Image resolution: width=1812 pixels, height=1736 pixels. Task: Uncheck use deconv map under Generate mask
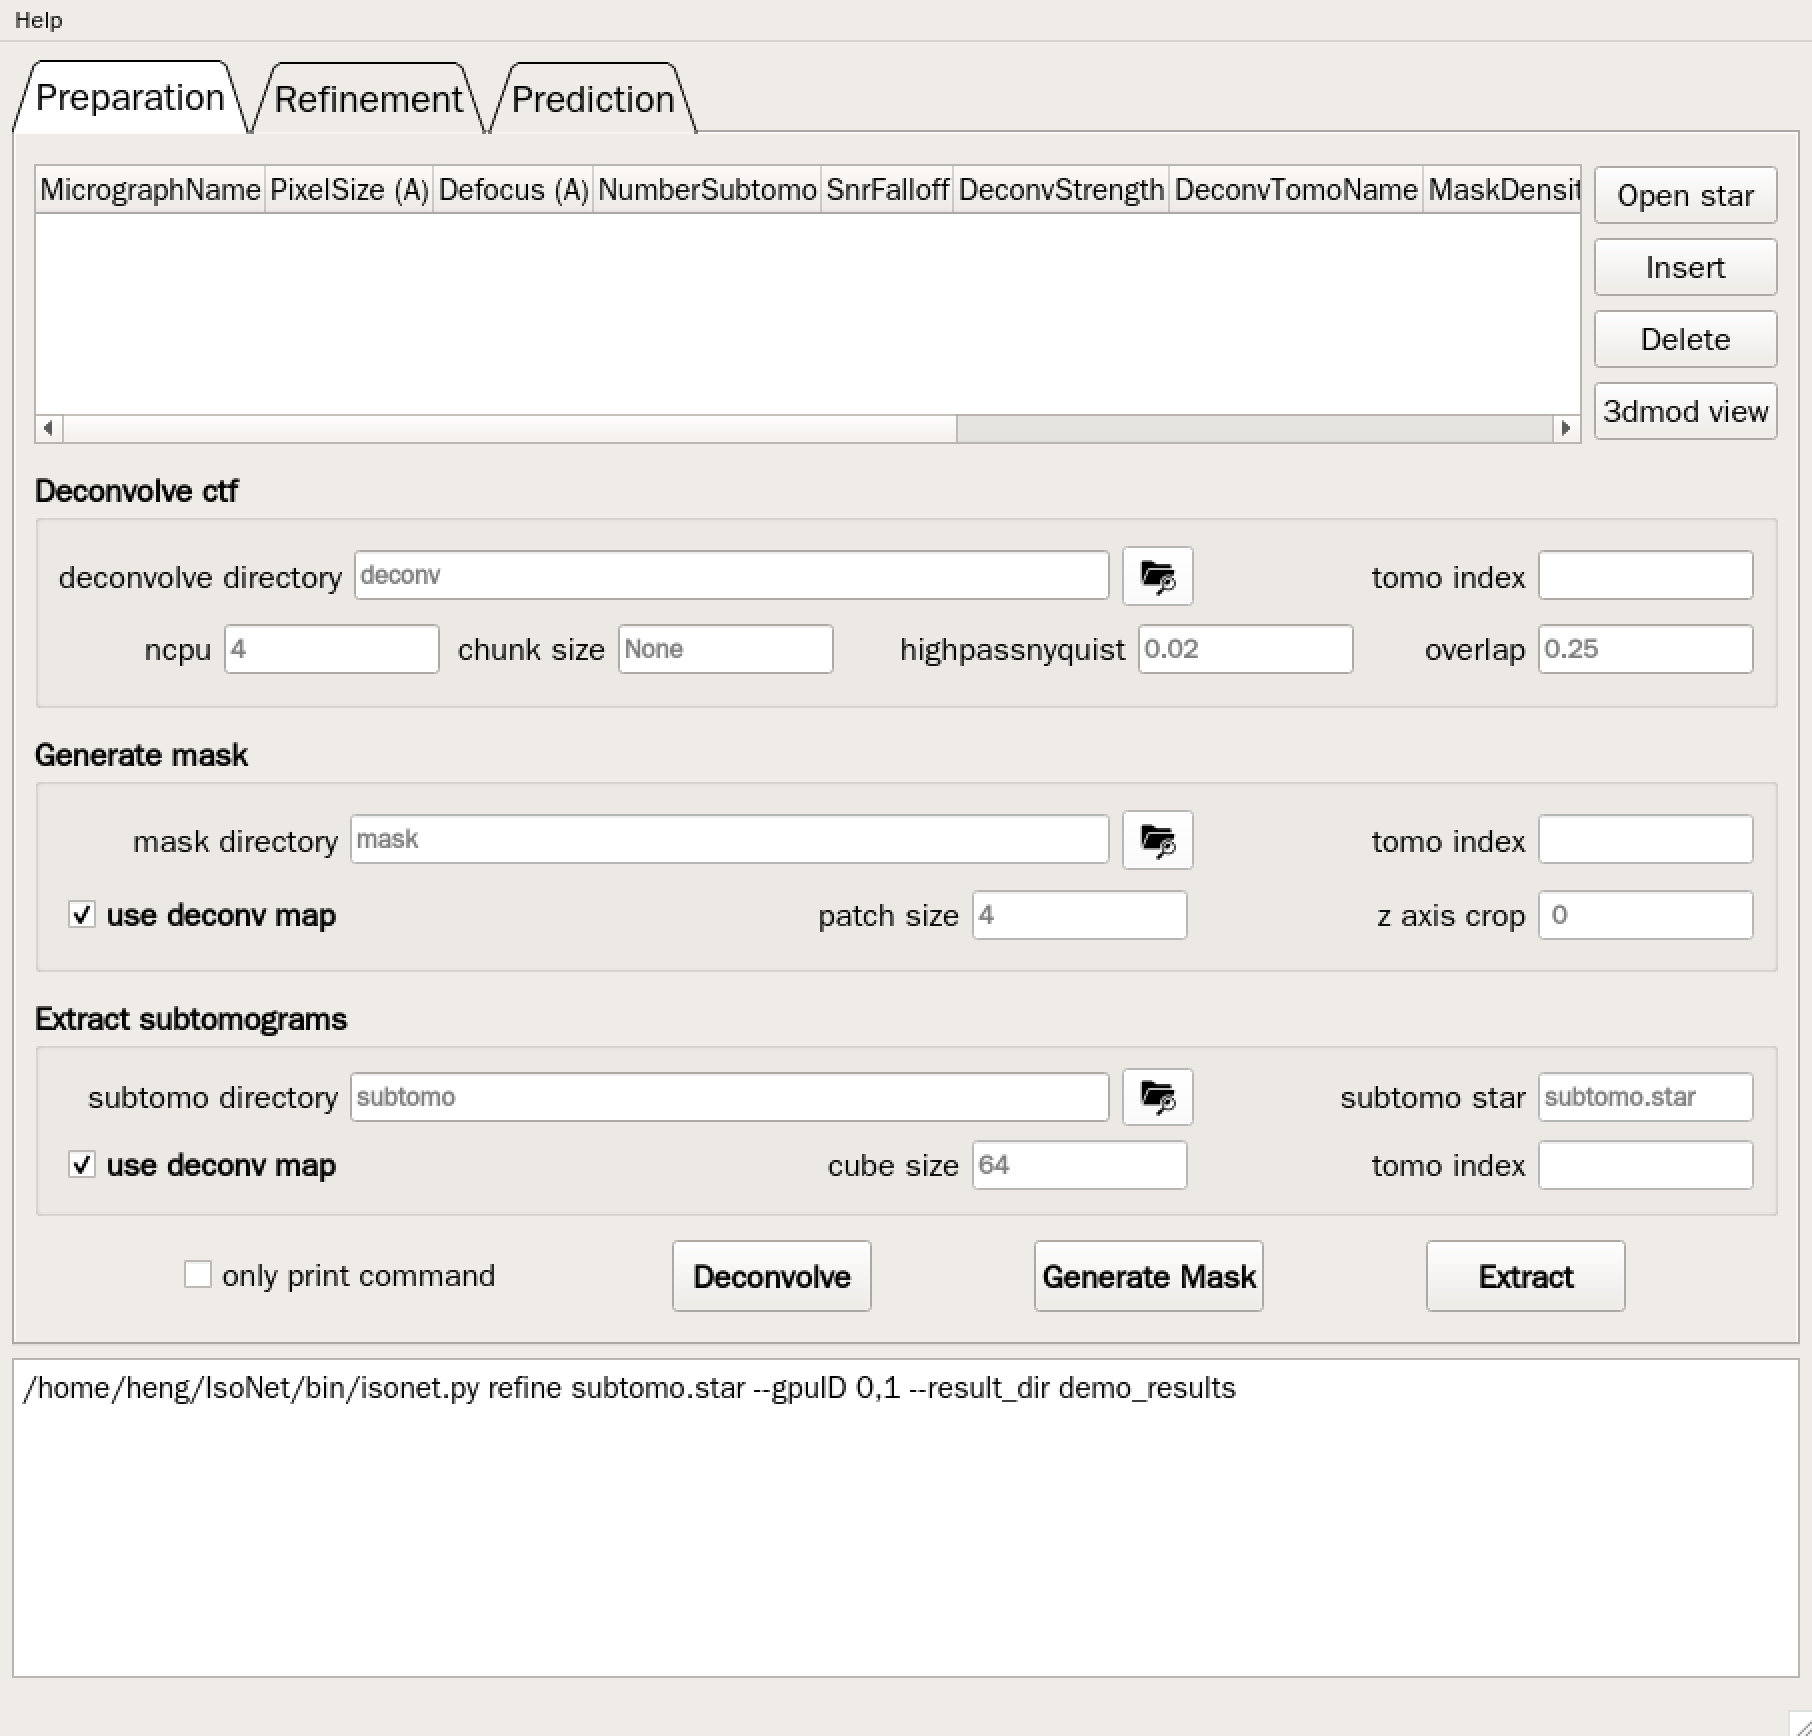[x=82, y=915]
